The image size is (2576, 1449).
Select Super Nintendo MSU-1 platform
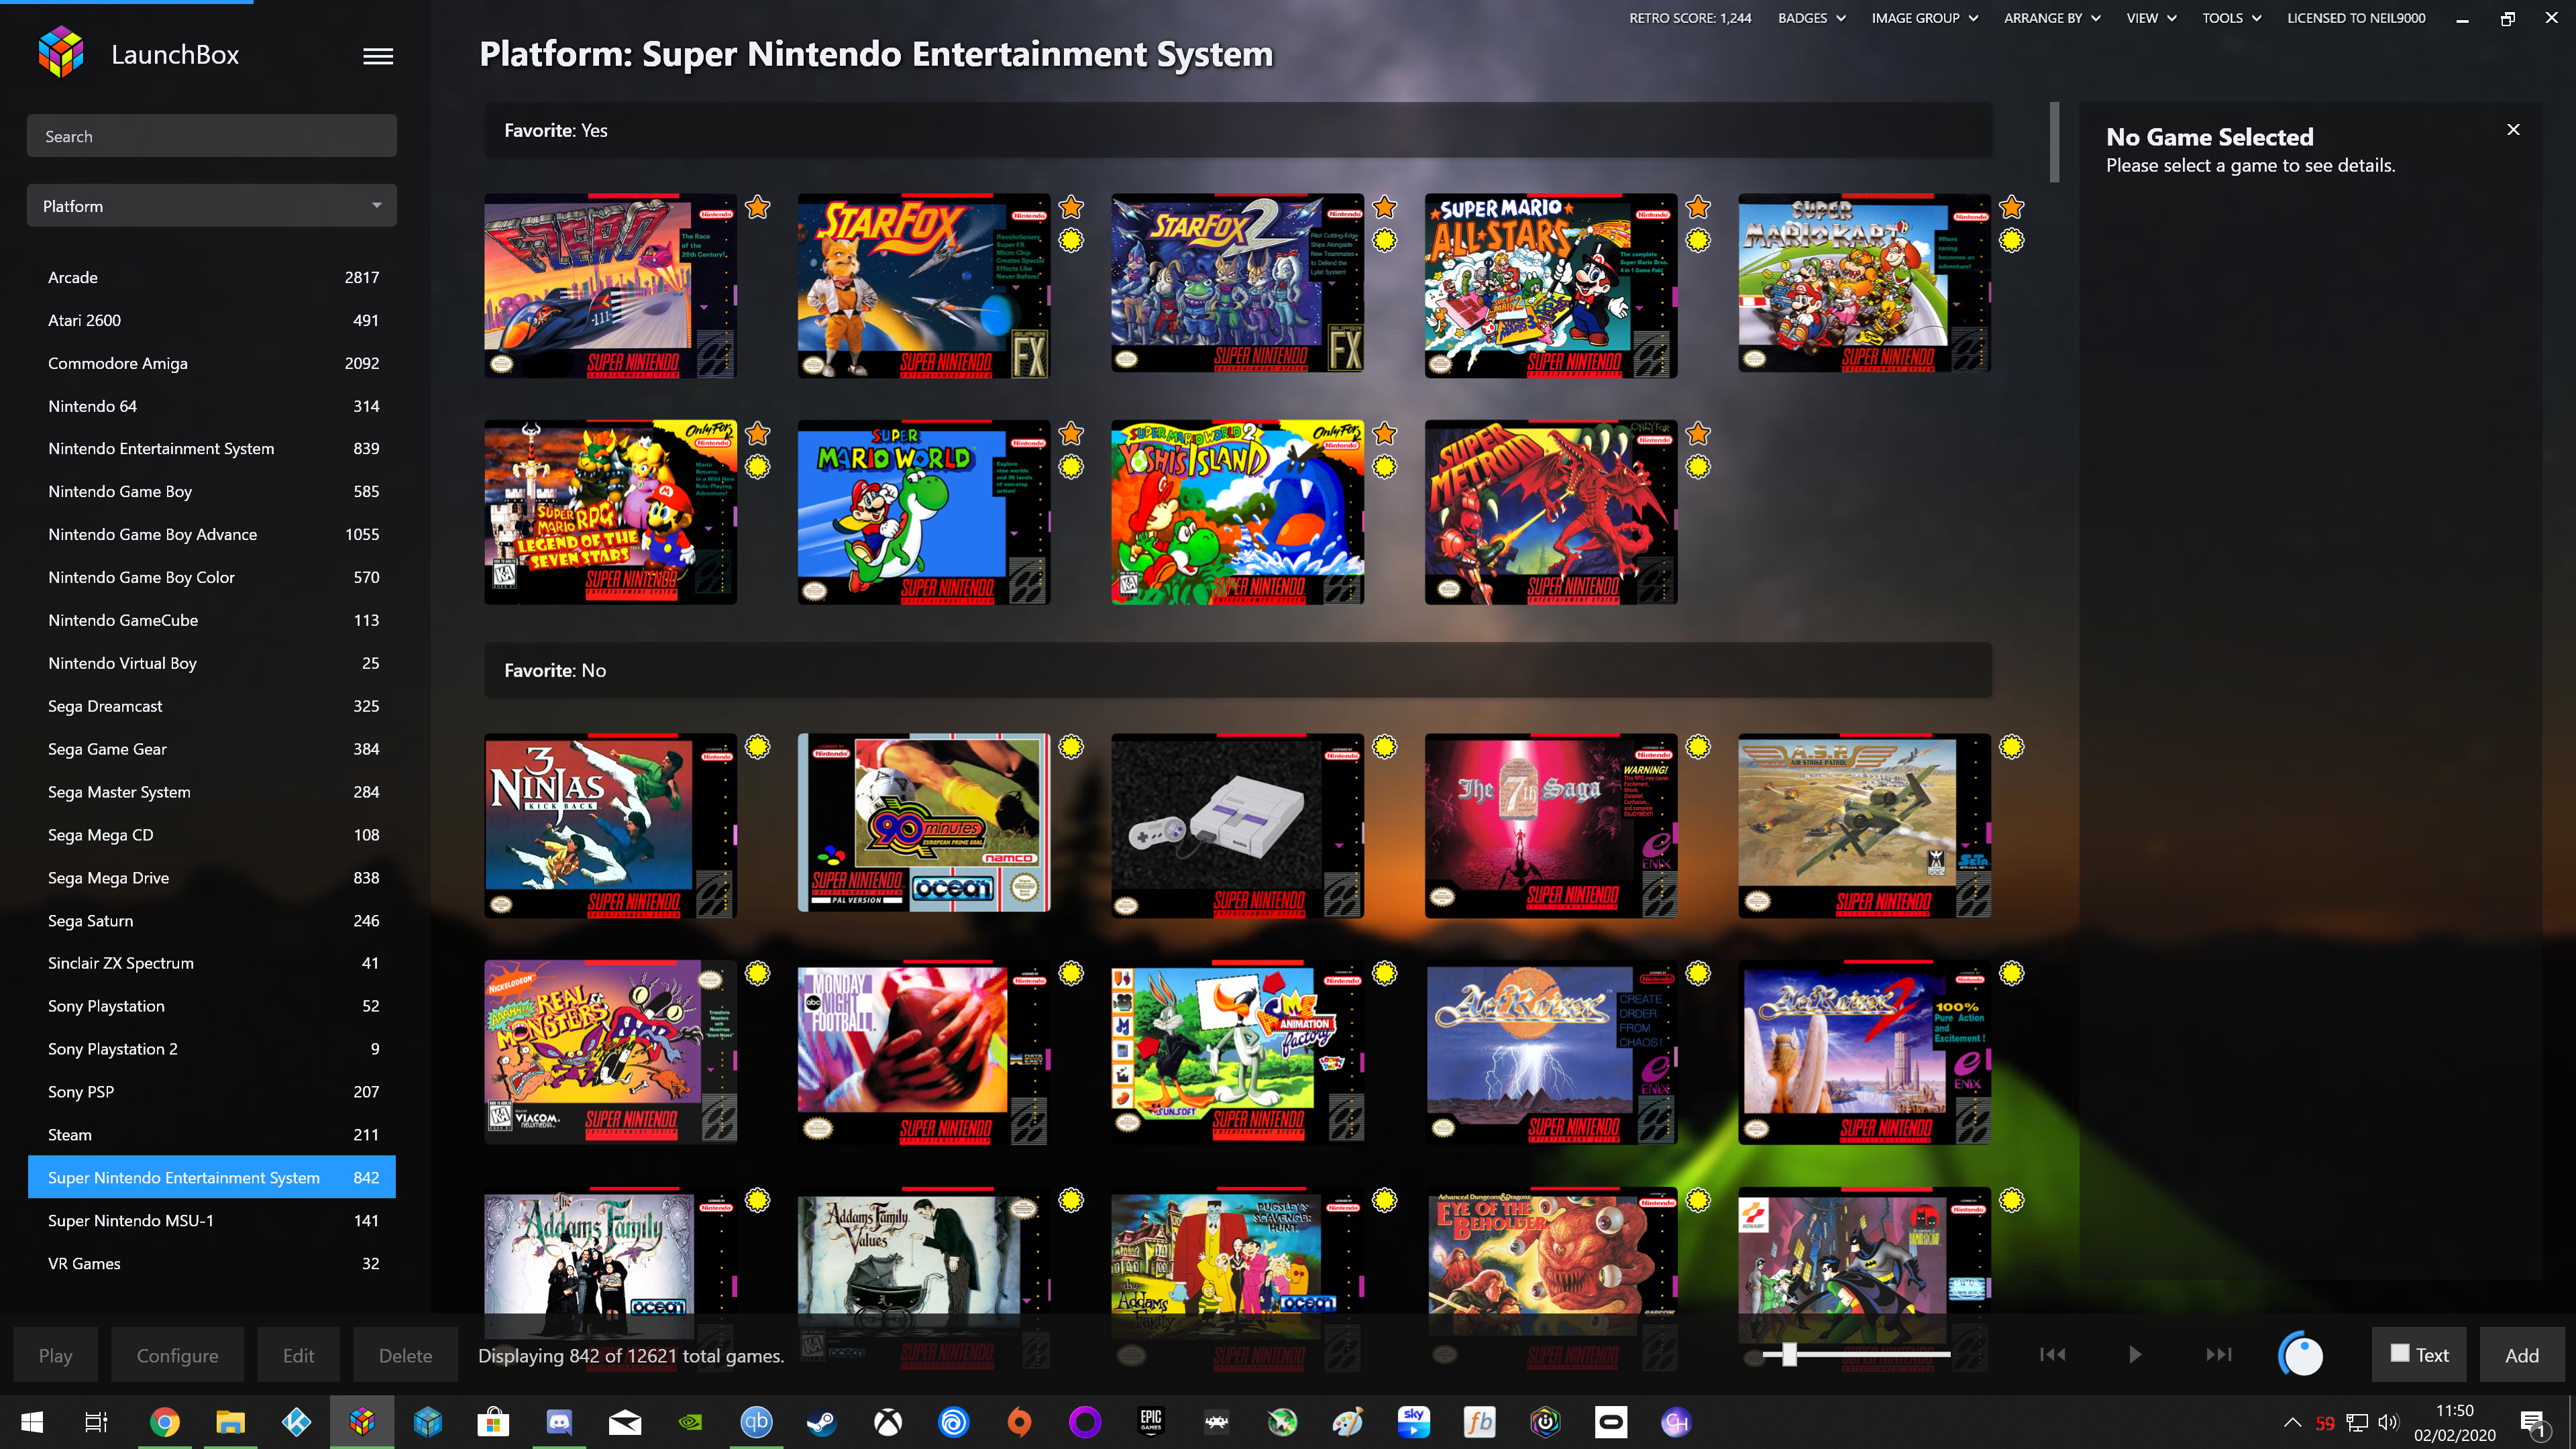(x=212, y=1220)
